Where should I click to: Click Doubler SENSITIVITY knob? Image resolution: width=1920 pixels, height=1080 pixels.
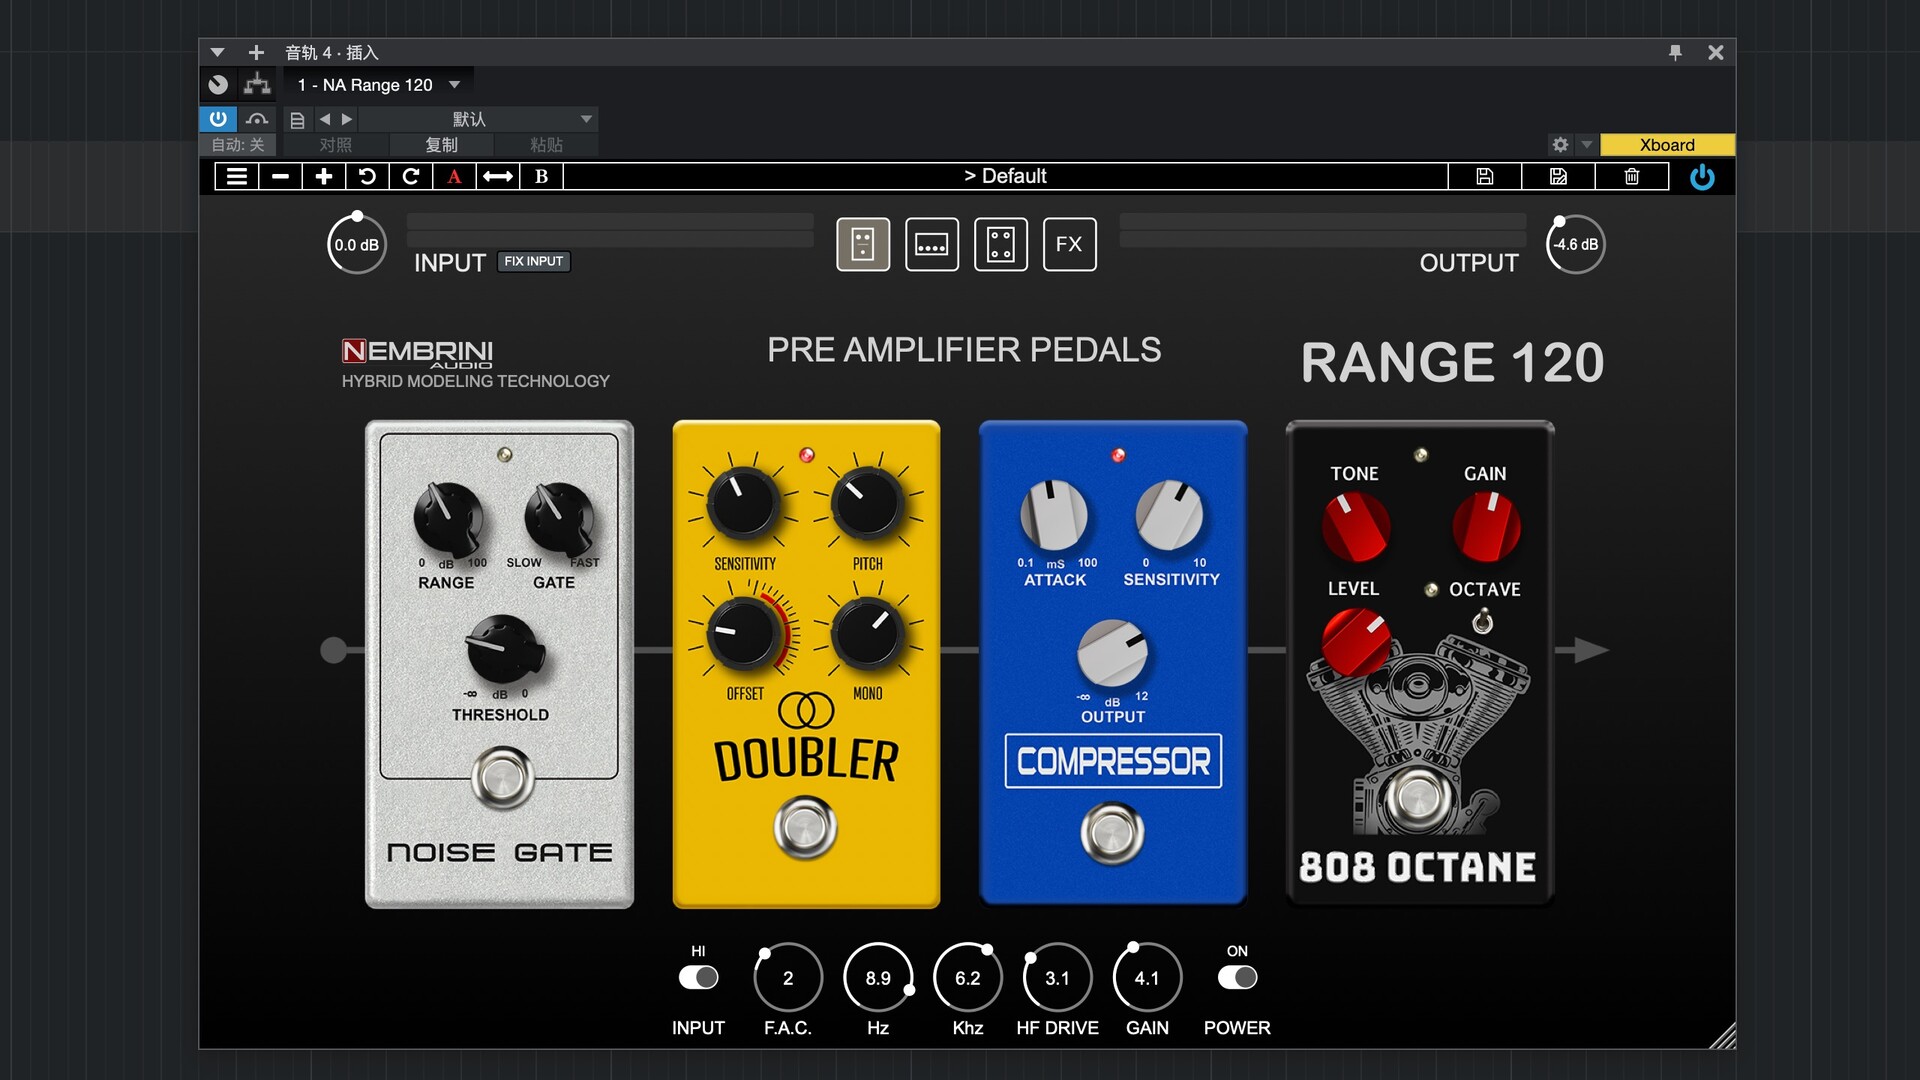[744, 502]
